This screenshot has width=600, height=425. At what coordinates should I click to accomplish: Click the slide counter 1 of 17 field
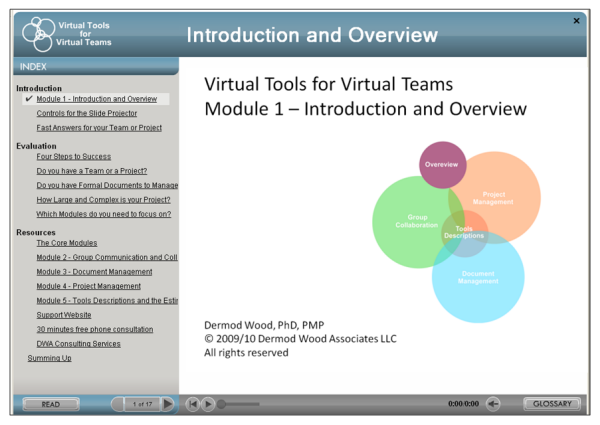(142, 404)
